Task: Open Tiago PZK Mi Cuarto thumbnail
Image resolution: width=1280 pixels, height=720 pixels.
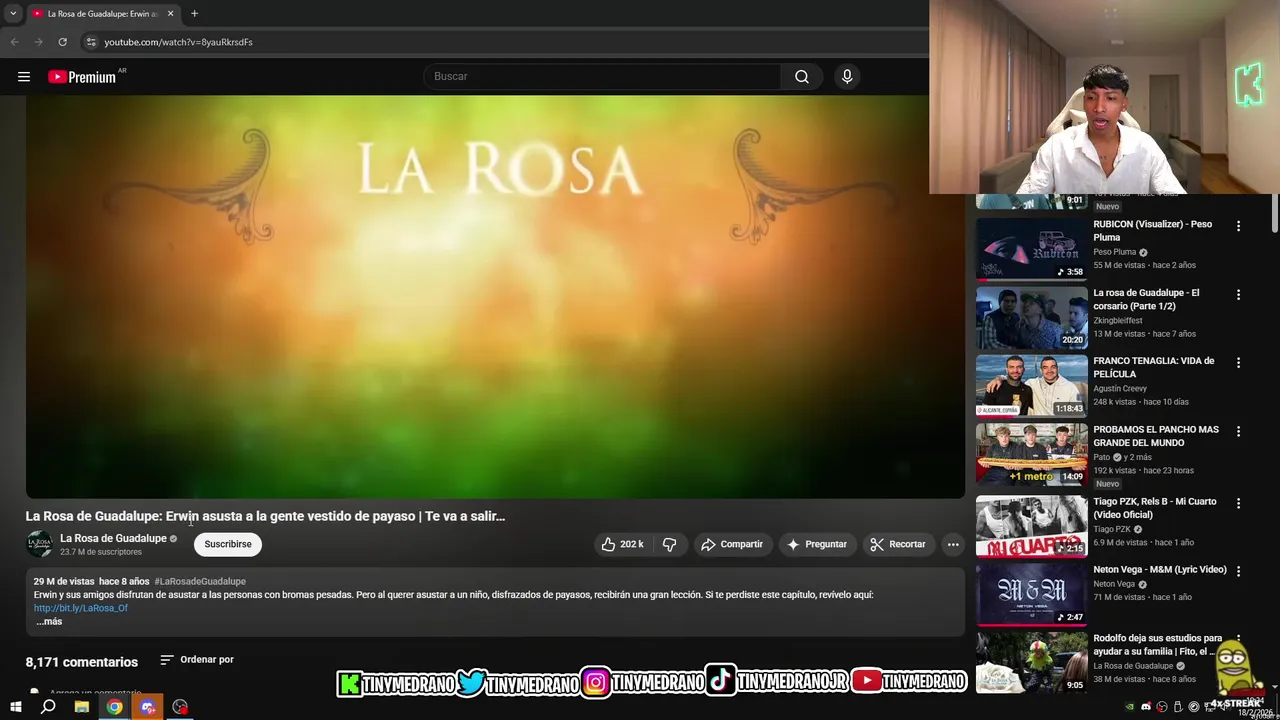Action: (1032, 526)
